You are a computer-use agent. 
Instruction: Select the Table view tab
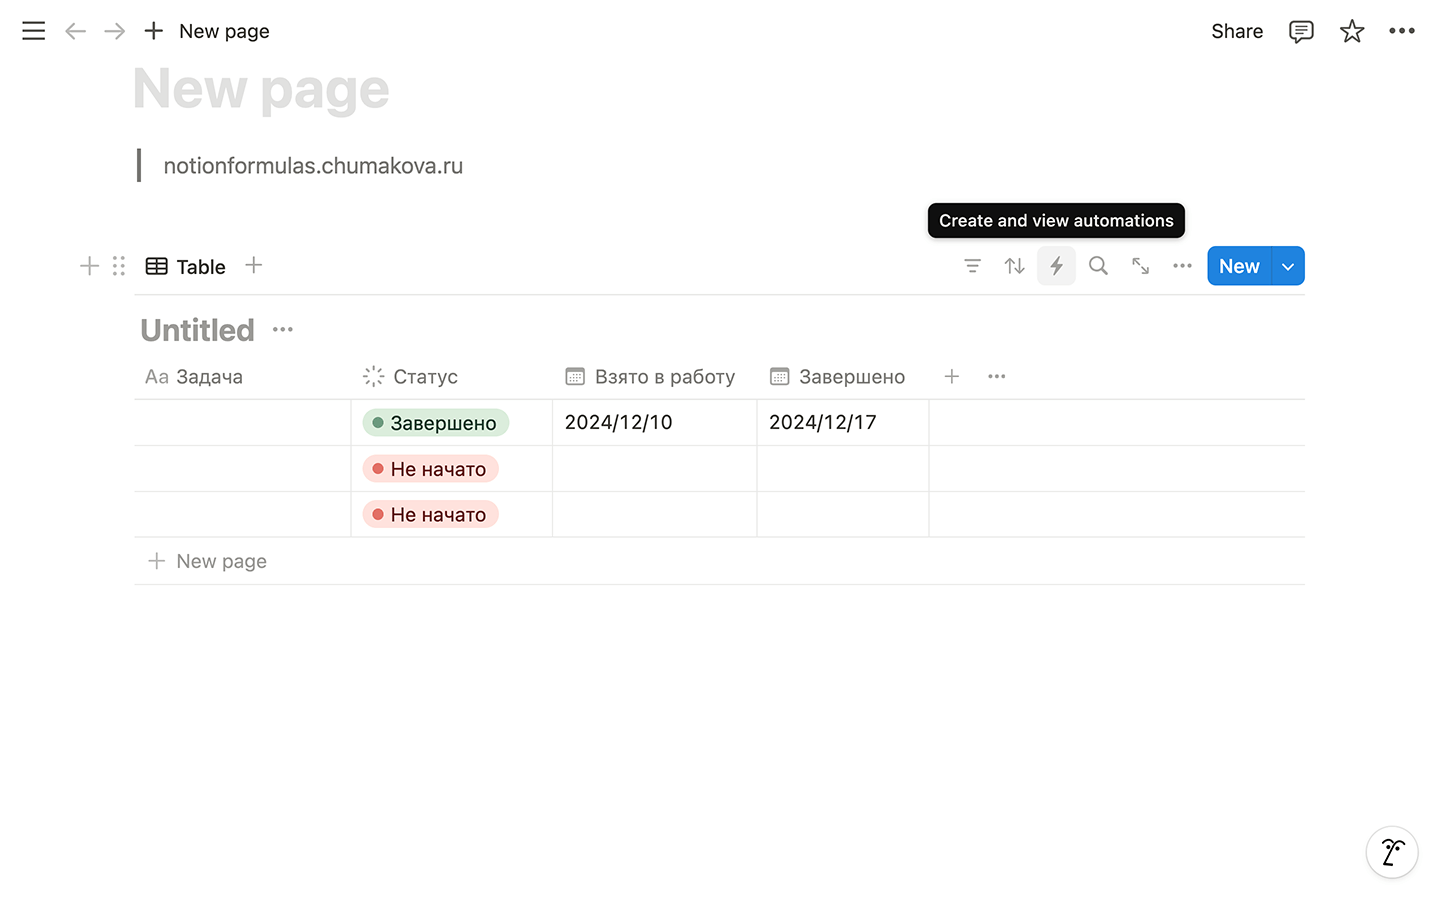pyautogui.click(x=186, y=266)
